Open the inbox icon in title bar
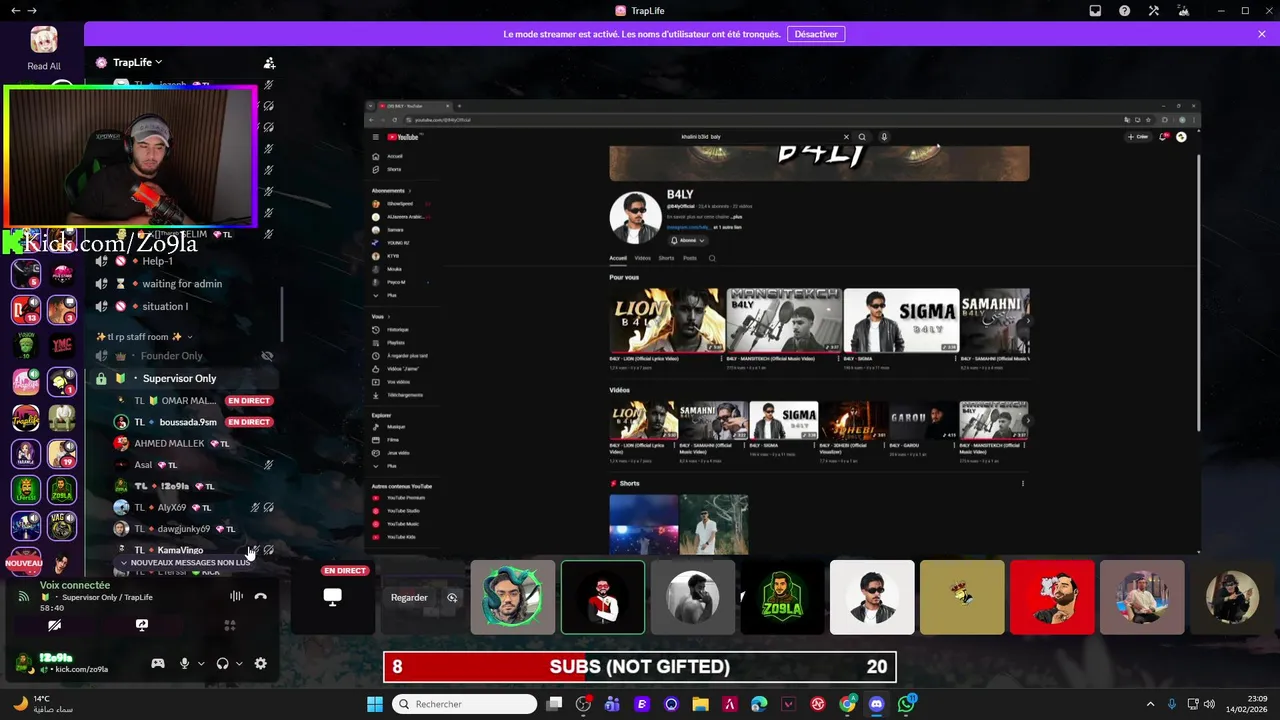This screenshot has width=1280, height=720. [x=1096, y=10]
